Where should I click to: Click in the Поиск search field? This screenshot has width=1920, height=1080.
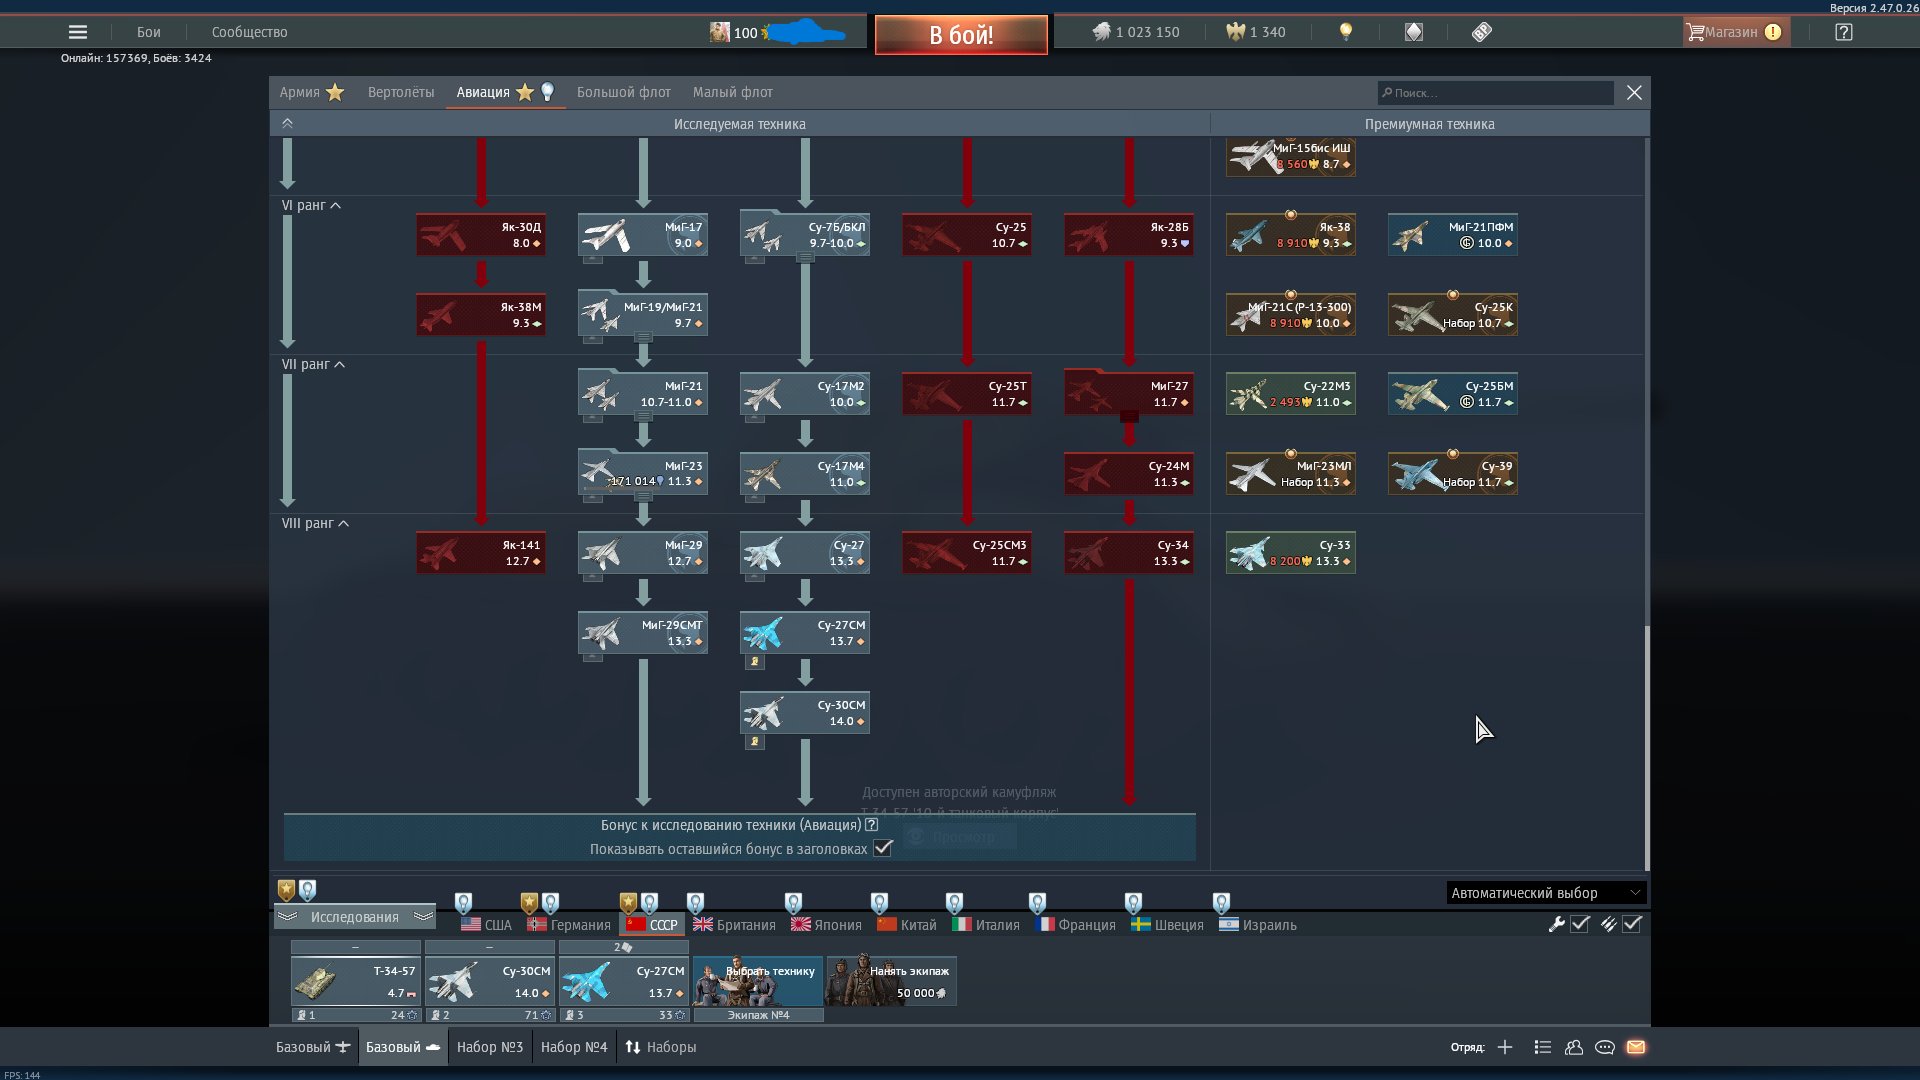coord(1496,93)
